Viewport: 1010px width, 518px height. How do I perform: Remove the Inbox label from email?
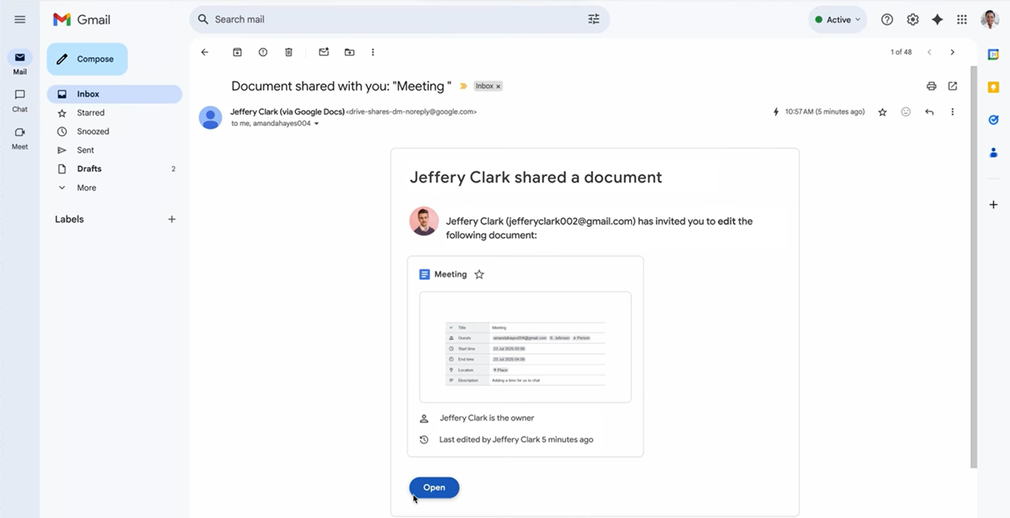(499, 87)
